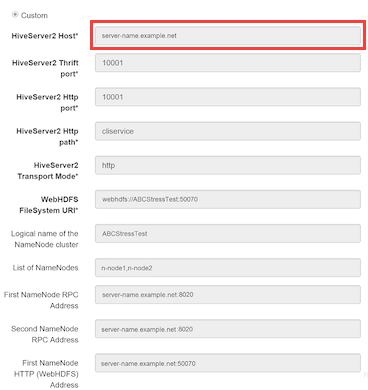The width and height of the screenshot is (368, 390).
Task: Click the HiveServer2 Thrift port label
Action: (x=45, y=68)
